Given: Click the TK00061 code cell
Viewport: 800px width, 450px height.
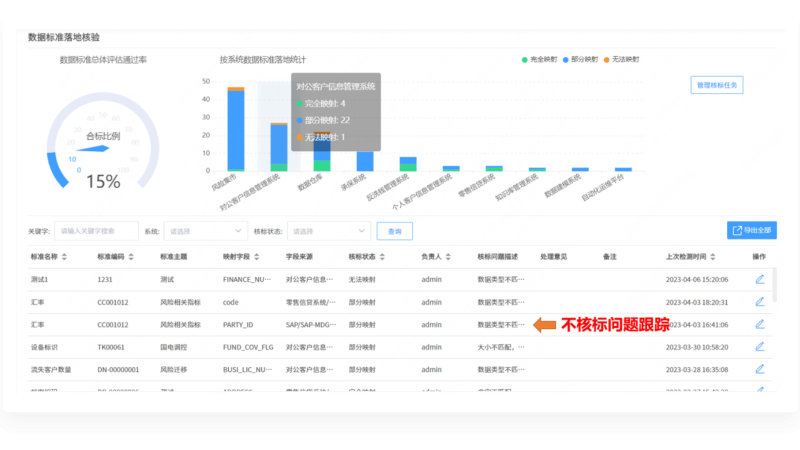Looking at the screenshot, I should click(111, 347).
